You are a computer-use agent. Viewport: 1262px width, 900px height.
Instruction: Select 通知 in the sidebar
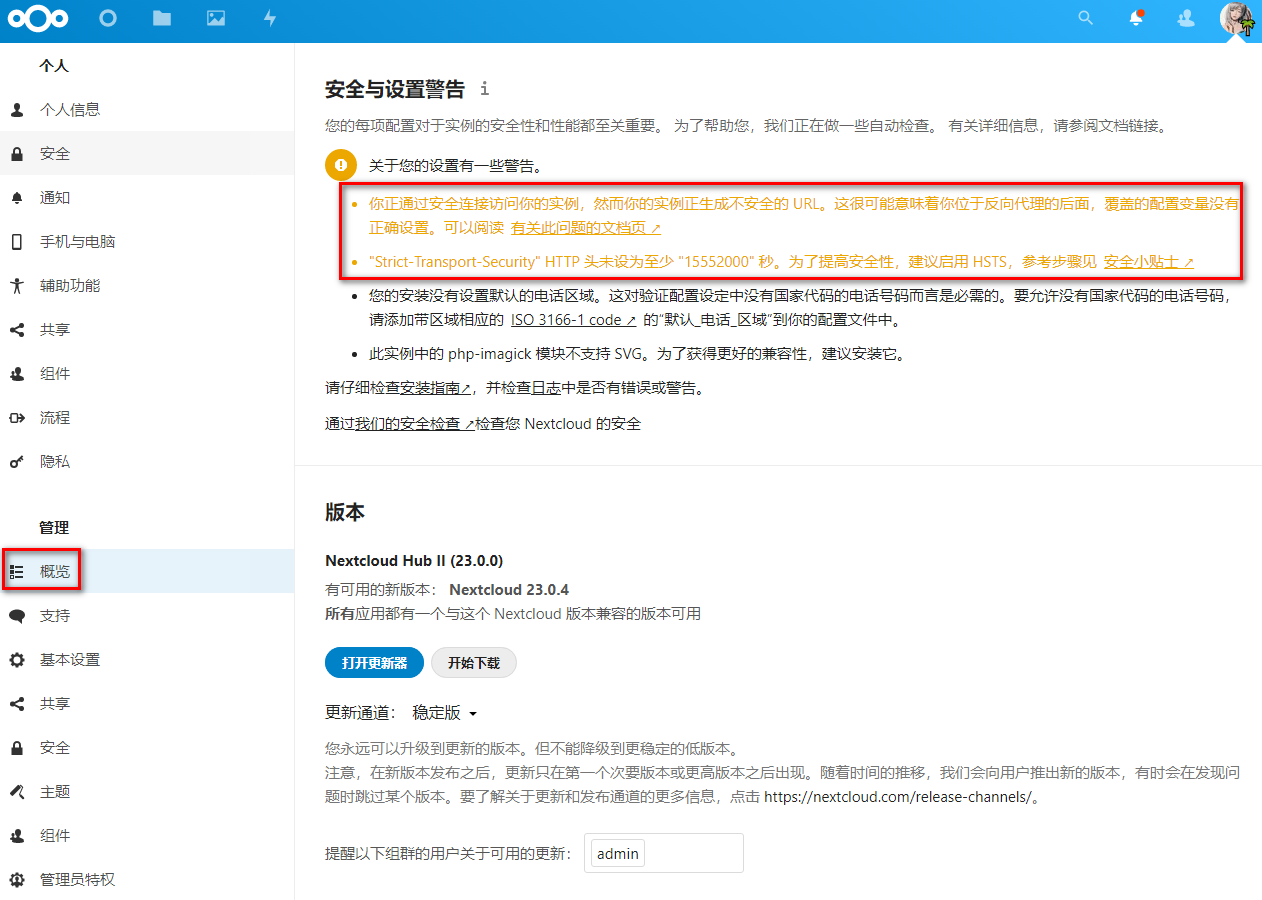(x=55, y=197)
